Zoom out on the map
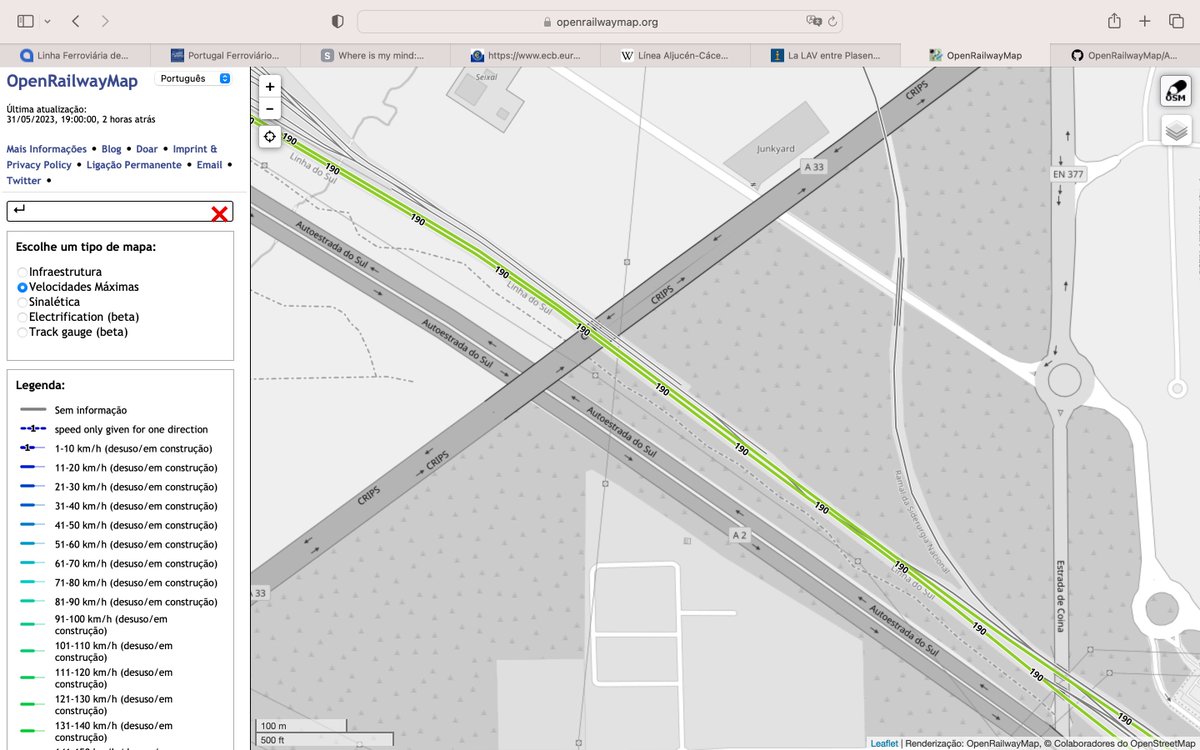1200x750 pixels. [270, 109]
